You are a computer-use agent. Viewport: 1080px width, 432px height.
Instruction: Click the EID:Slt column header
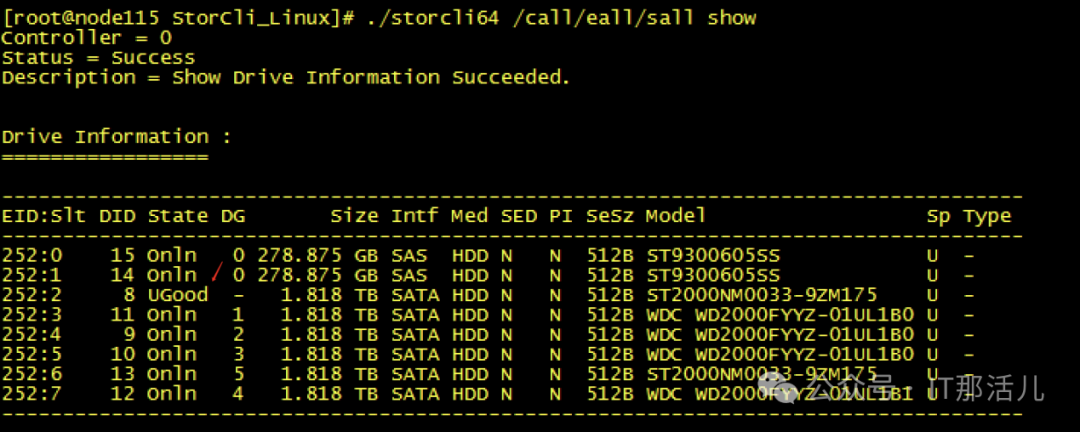(45, 216)
